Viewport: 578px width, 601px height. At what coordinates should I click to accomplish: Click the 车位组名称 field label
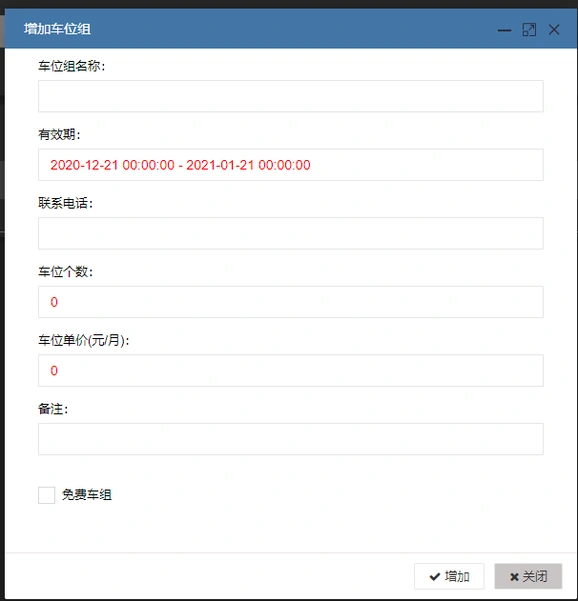71,66
